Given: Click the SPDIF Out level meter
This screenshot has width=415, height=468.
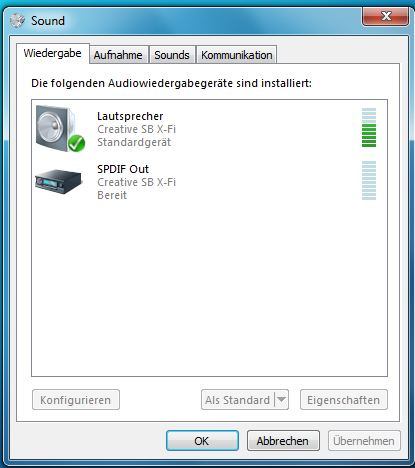Looking at the screenshot, I should 369,180.
